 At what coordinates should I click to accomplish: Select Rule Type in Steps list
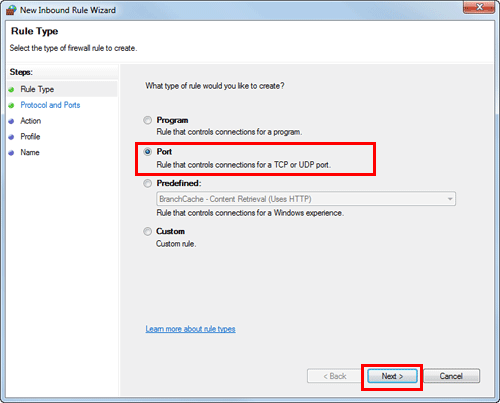point(37,89)
